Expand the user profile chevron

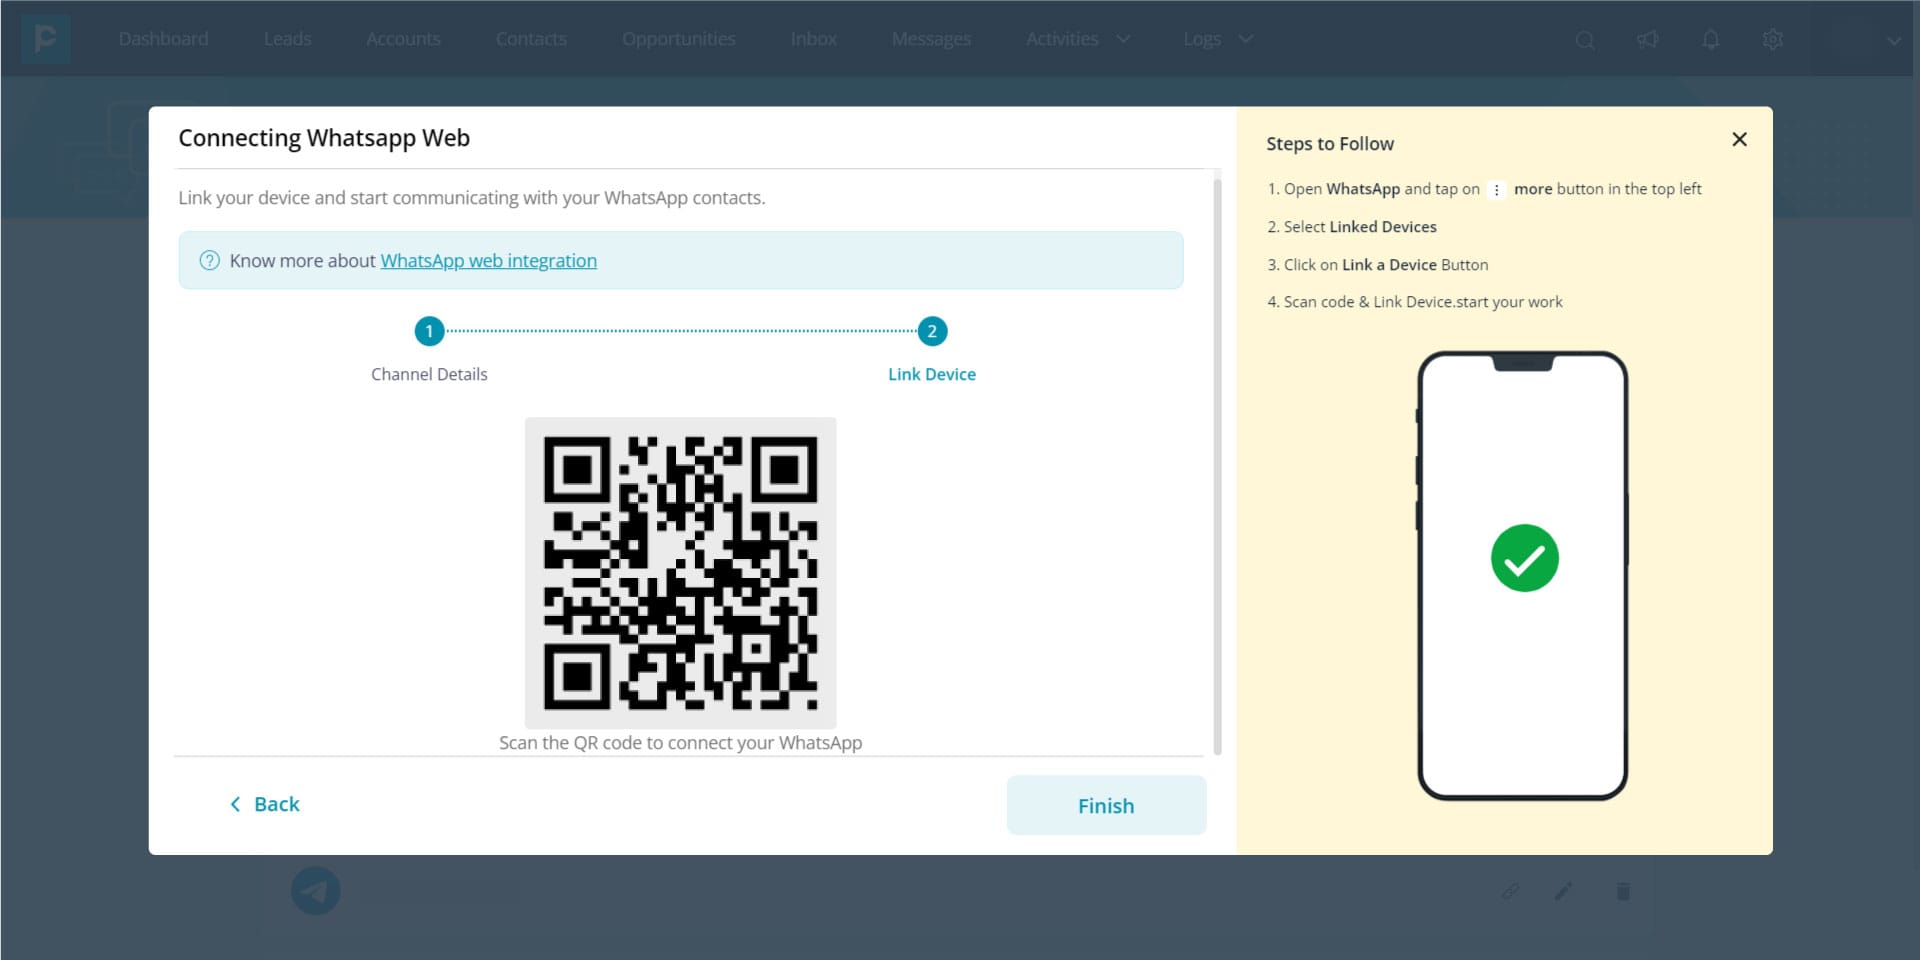tap(1893, 41)
